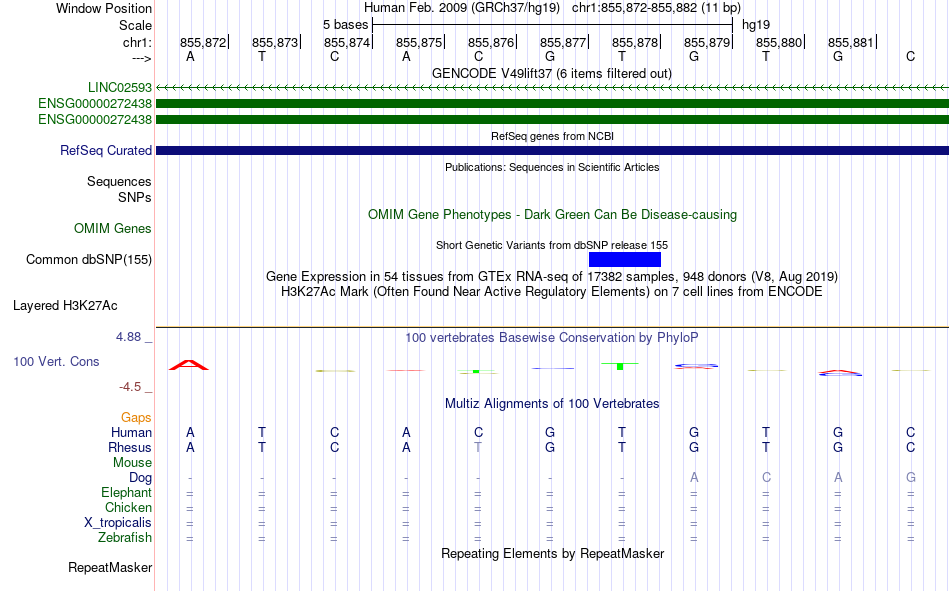Click the Elephant species label
Screen dimensions: 950x591
pos(126,492)
